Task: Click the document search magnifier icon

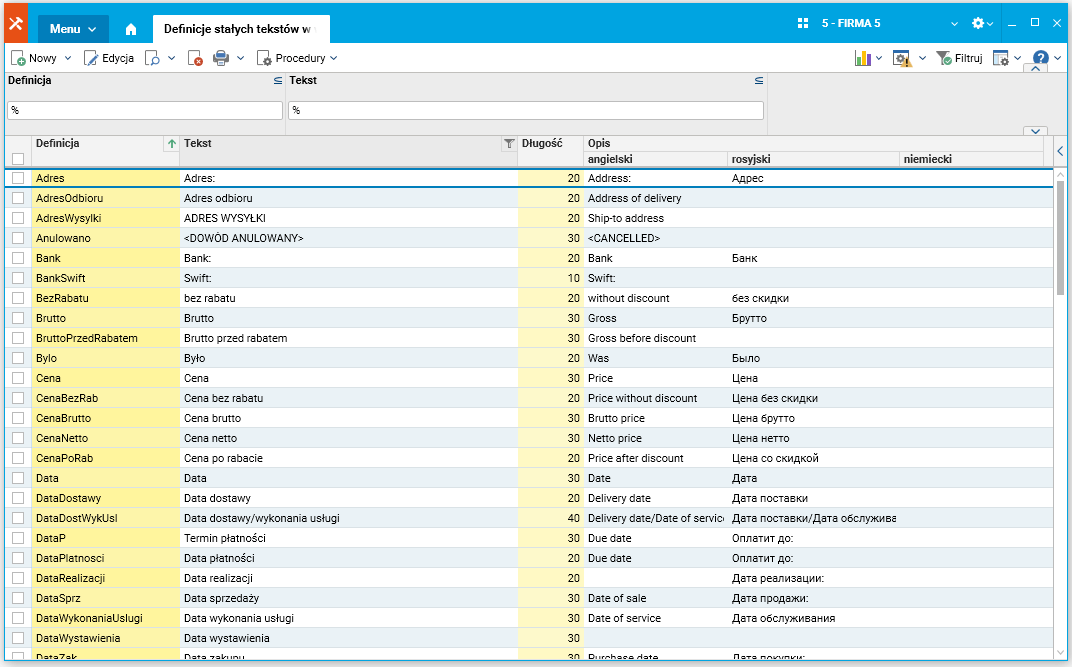Action: tap(152, 59)
